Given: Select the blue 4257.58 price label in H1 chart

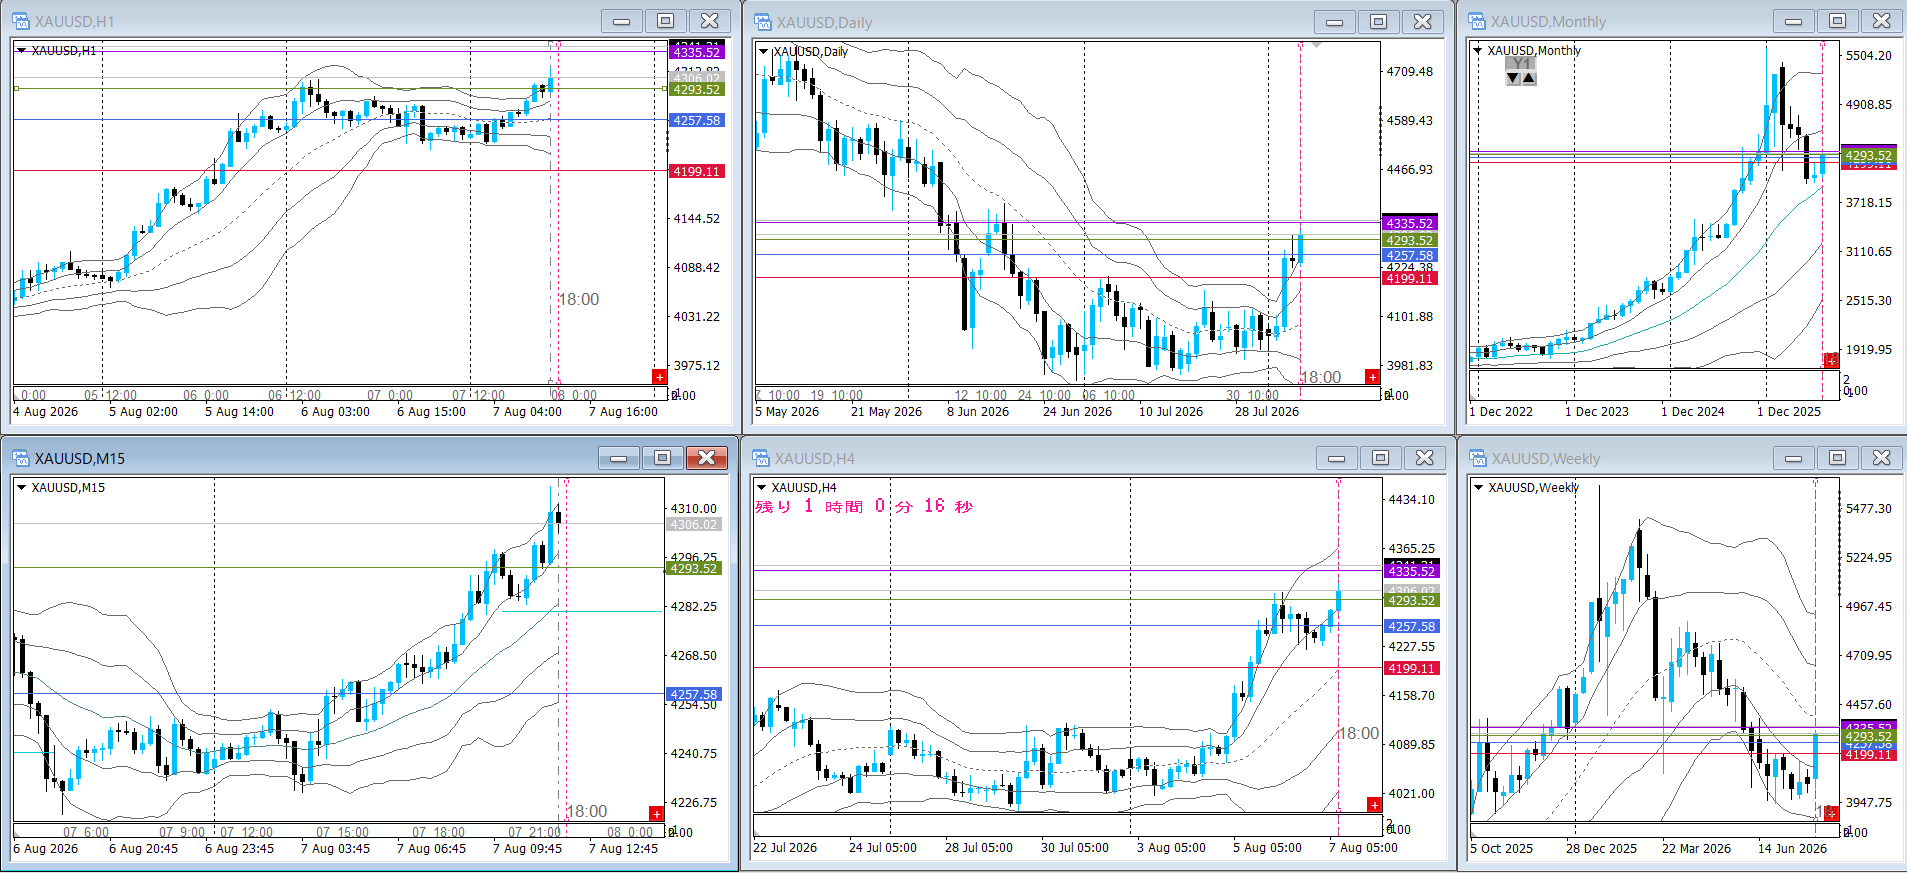Looking at the screenshot, I should [x=696, y=121].
